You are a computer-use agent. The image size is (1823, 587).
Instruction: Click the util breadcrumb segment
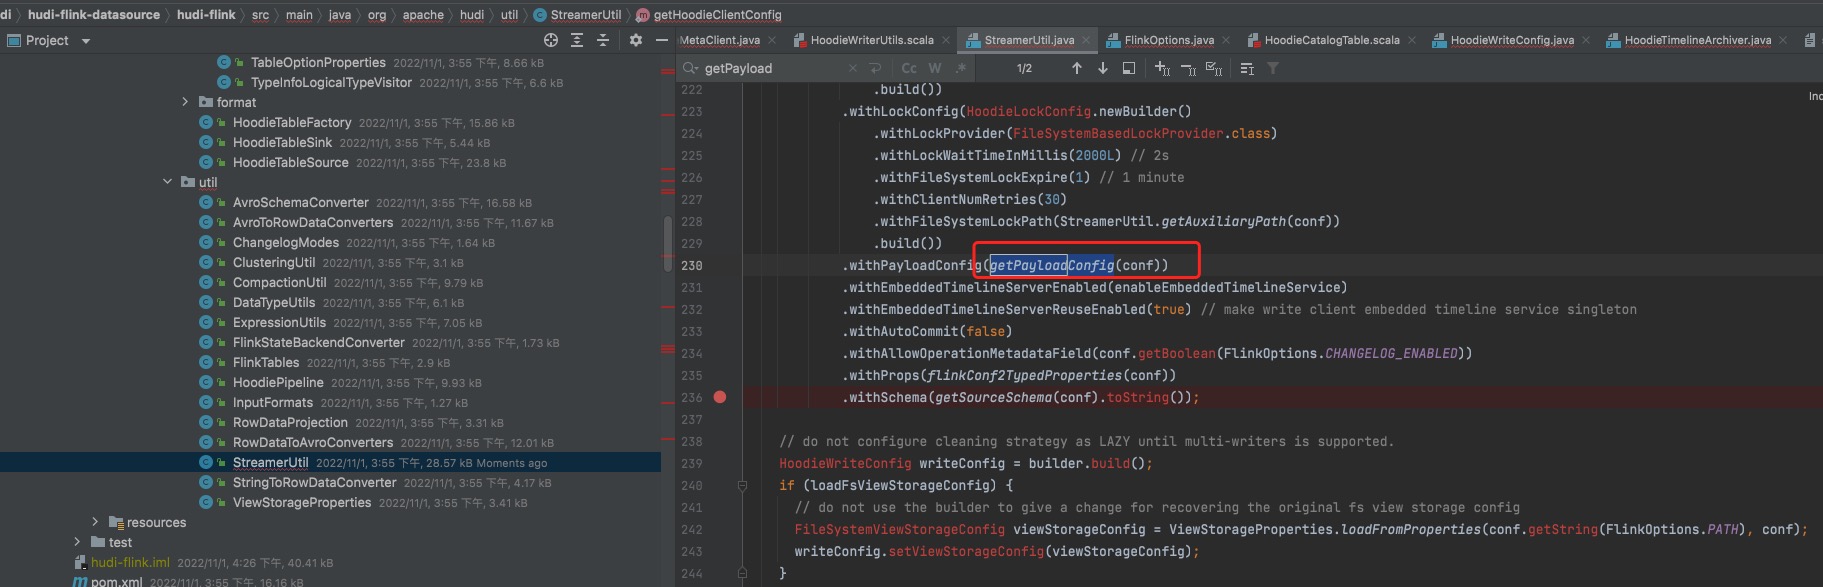(x=509, y=15)
